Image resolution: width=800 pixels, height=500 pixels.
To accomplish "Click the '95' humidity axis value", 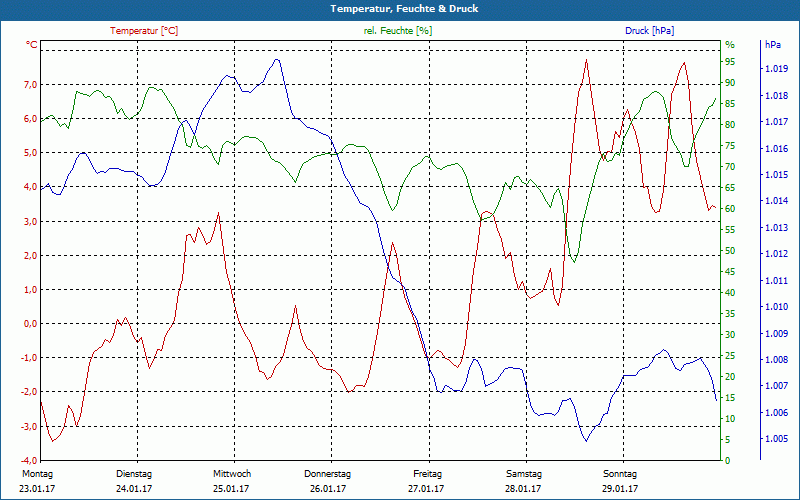I will click(x=730, y=62).
